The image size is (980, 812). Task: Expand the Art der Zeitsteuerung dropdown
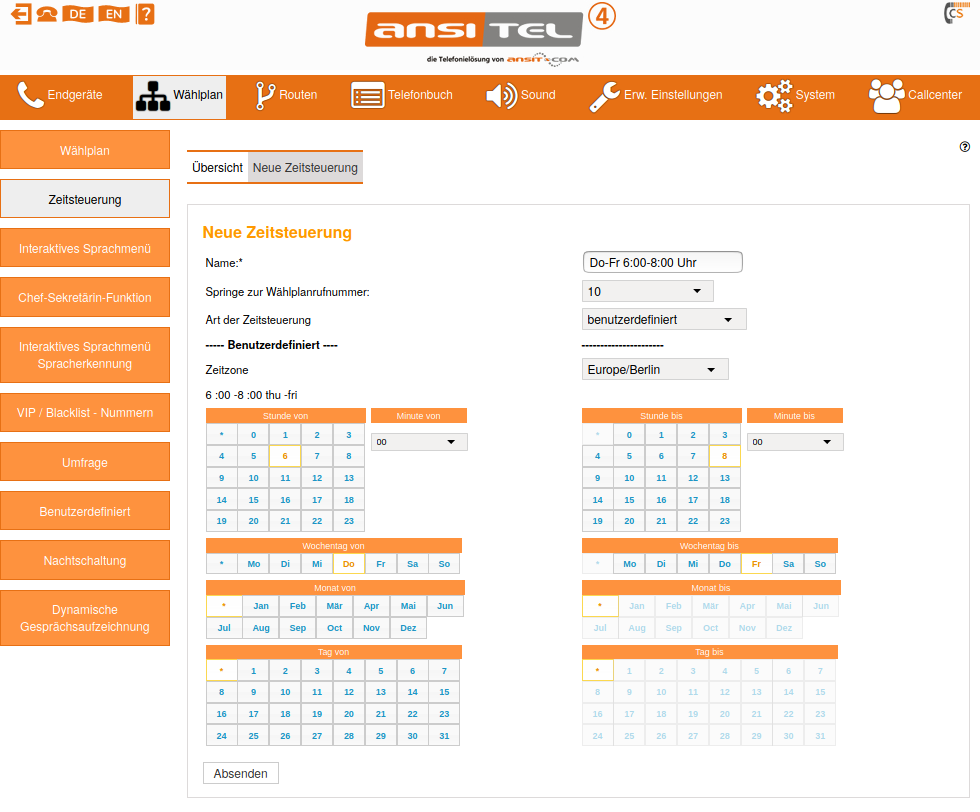[x=664, y=320]
